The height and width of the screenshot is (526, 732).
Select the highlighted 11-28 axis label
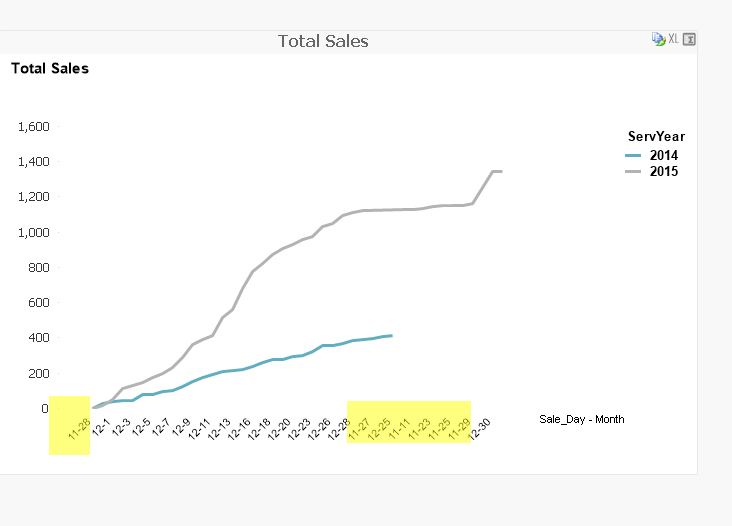79,430
